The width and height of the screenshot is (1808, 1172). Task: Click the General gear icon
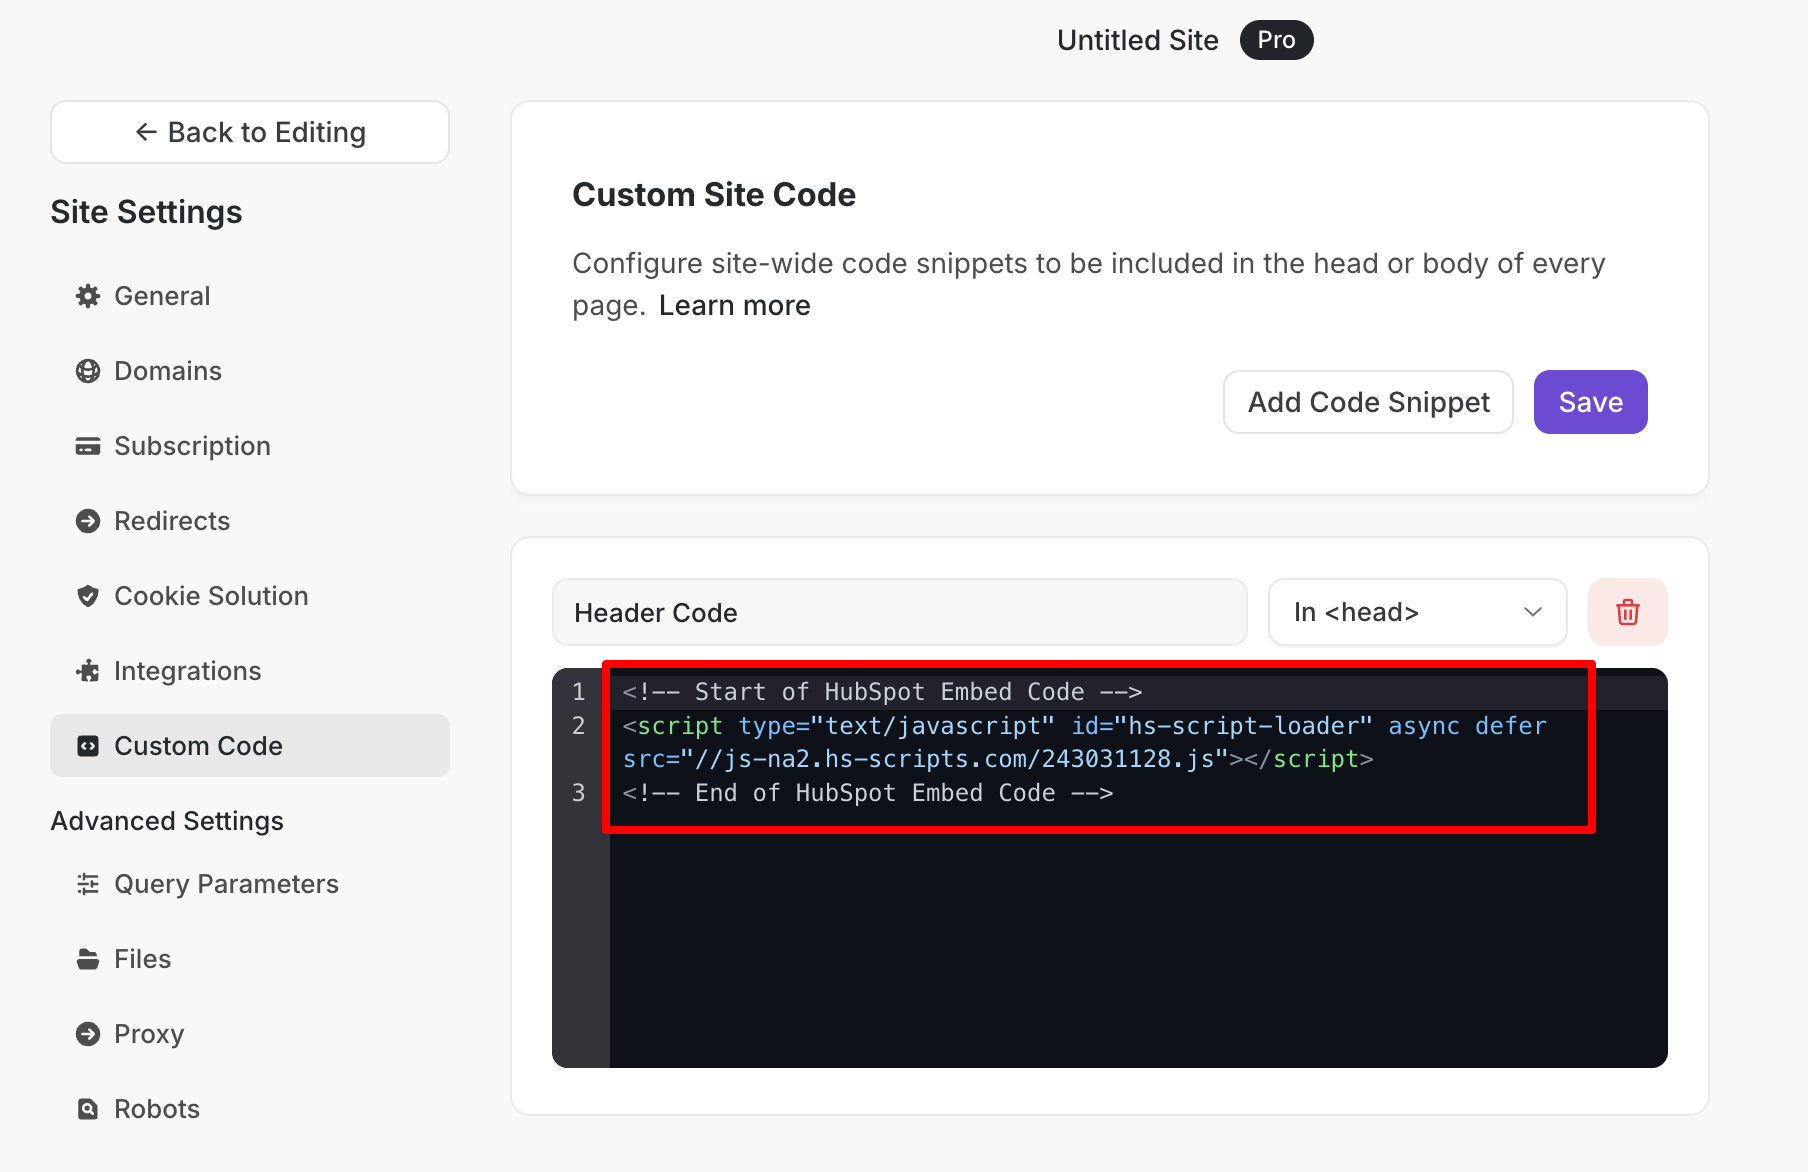pyautogui.click(x=88, y=296)
